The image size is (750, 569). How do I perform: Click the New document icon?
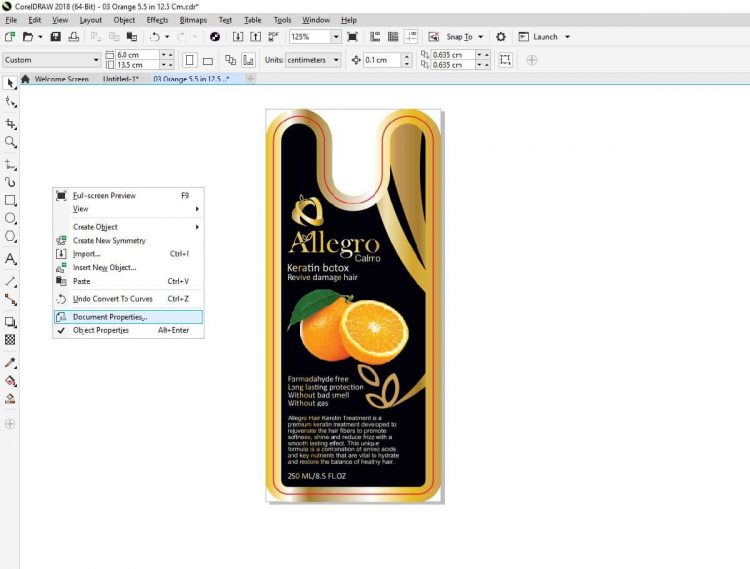(10, 37)
